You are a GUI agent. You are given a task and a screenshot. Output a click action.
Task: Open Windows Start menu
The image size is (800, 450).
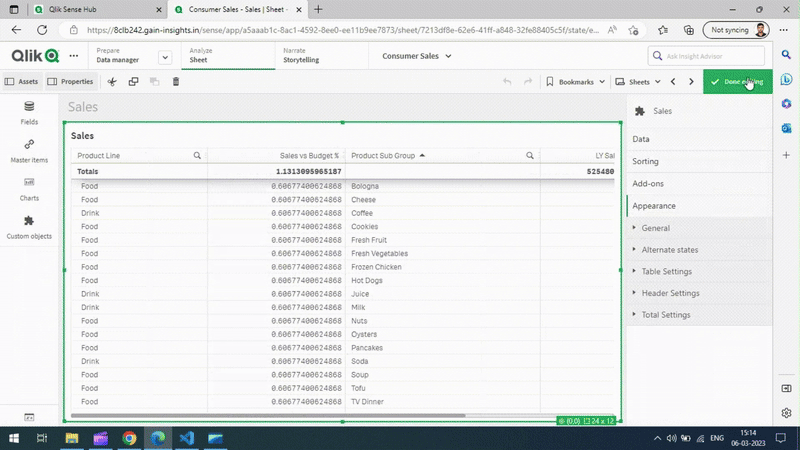click(14, 438)
